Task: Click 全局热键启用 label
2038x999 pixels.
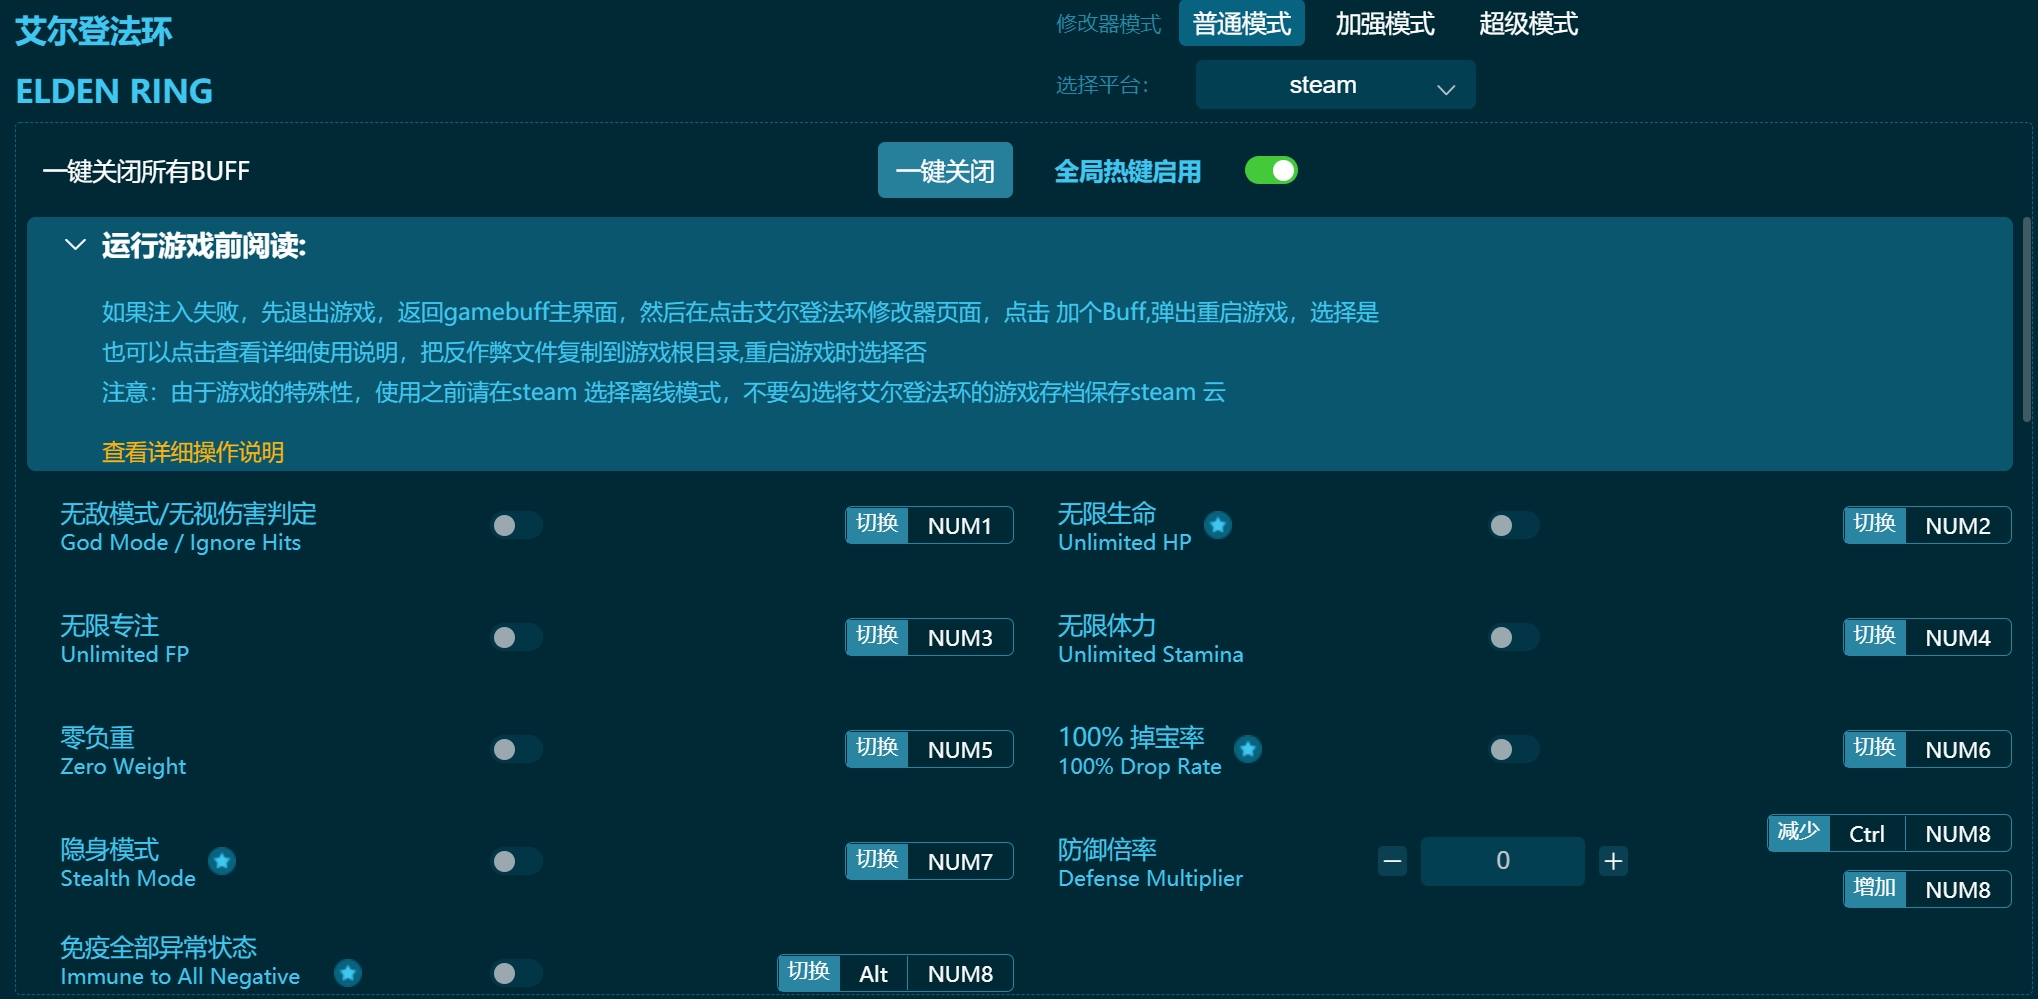Action: pos(1128,171)
